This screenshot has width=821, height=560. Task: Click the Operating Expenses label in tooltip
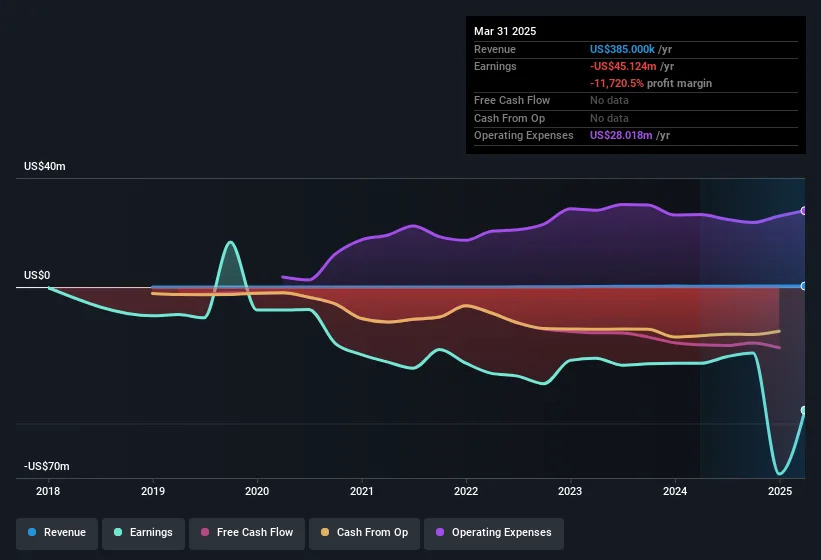pos(524,136)
